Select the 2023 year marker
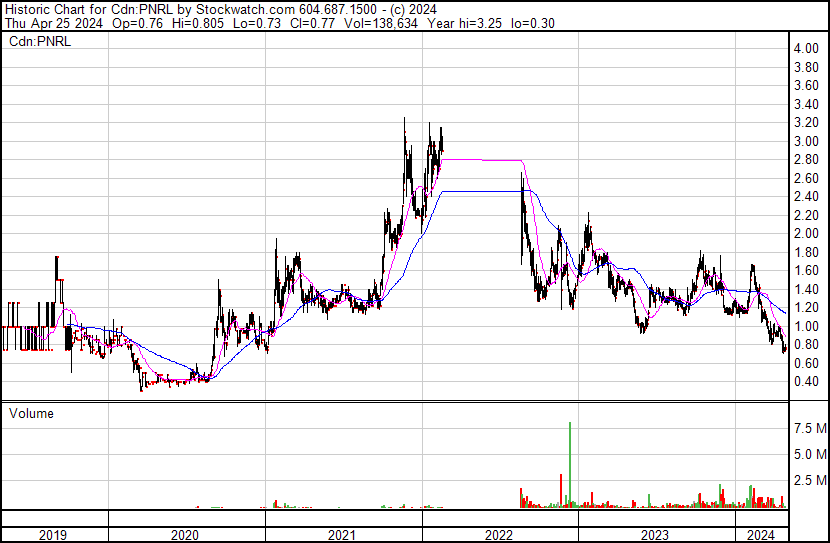The image size is (830, 543). [656, 536]
